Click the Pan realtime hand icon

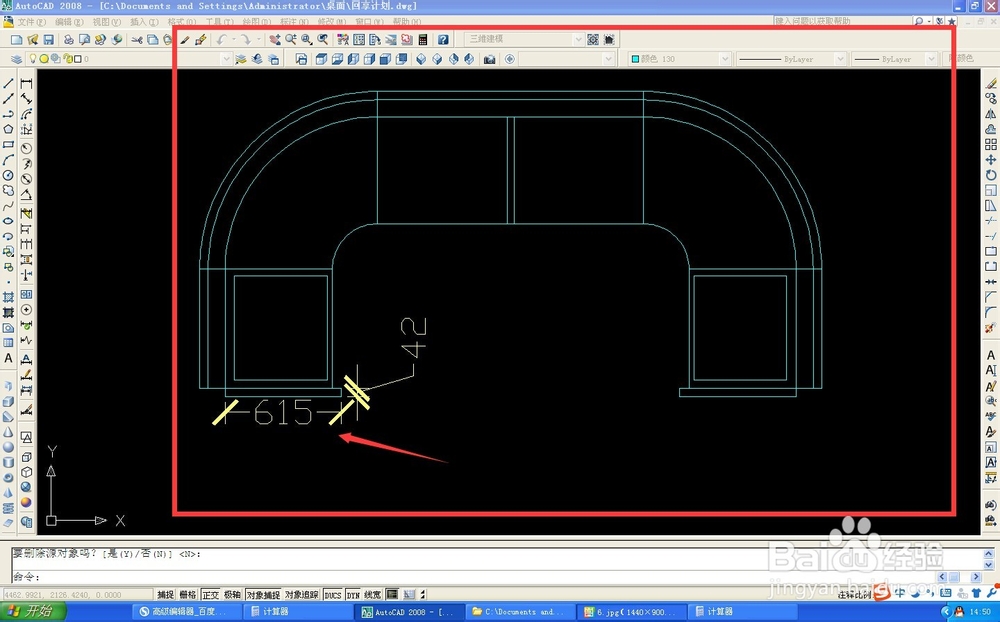tap(275, 40)
